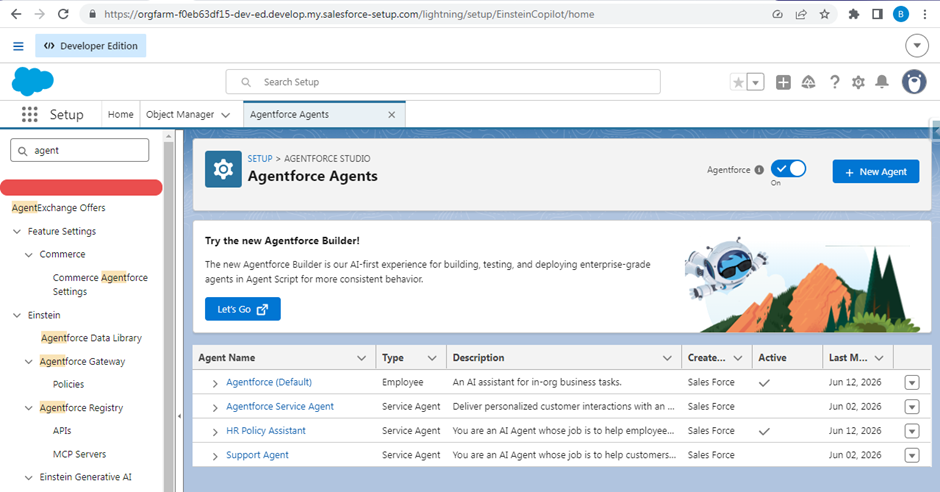Open the Object Manager tab dropdown chevron

tap(225, 115)
